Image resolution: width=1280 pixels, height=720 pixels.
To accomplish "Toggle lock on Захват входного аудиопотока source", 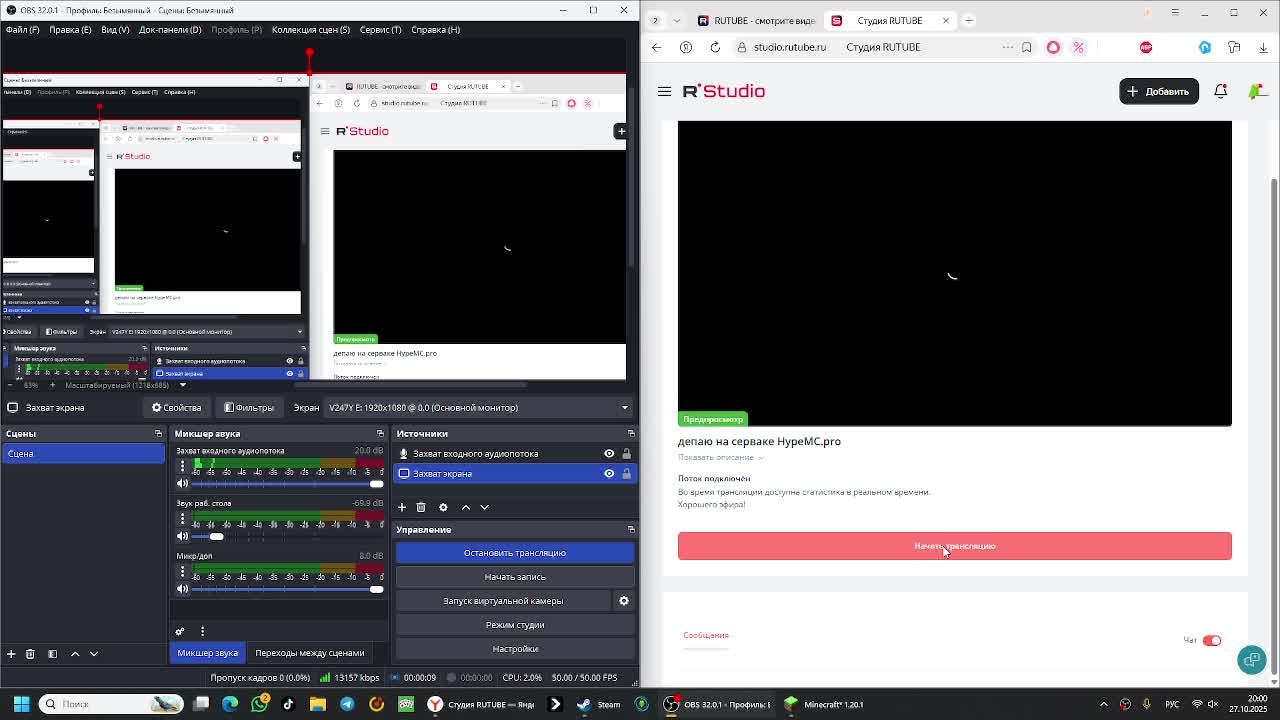I will click(x=627, y=454).
